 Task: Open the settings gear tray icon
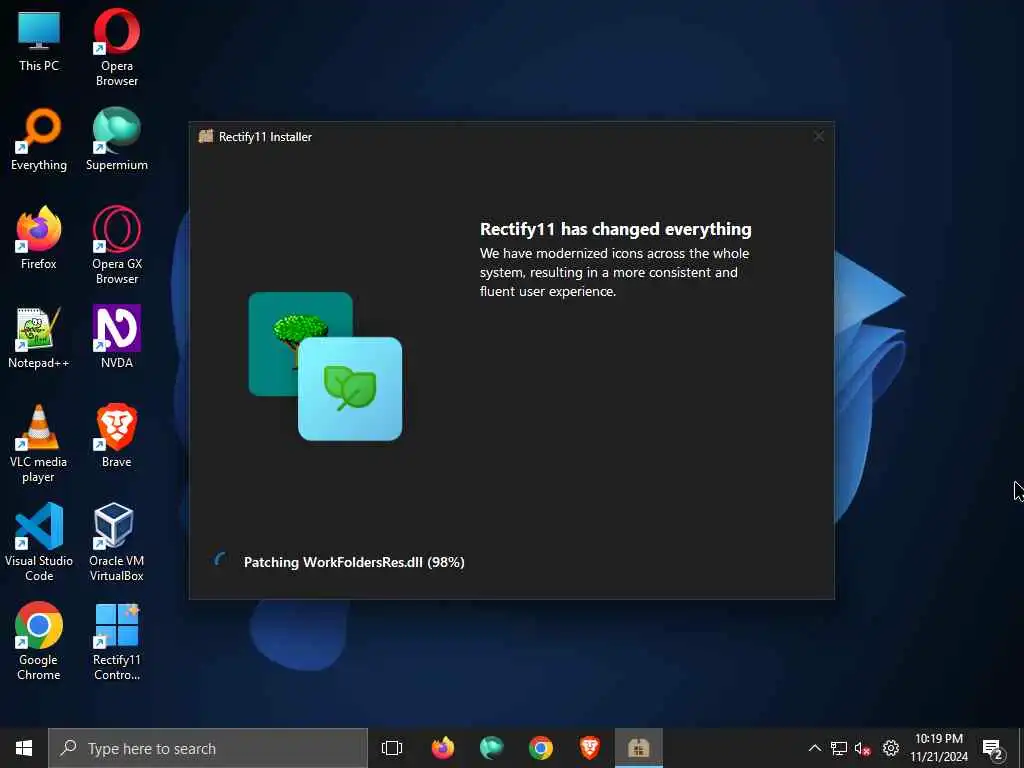pos(891,748)
